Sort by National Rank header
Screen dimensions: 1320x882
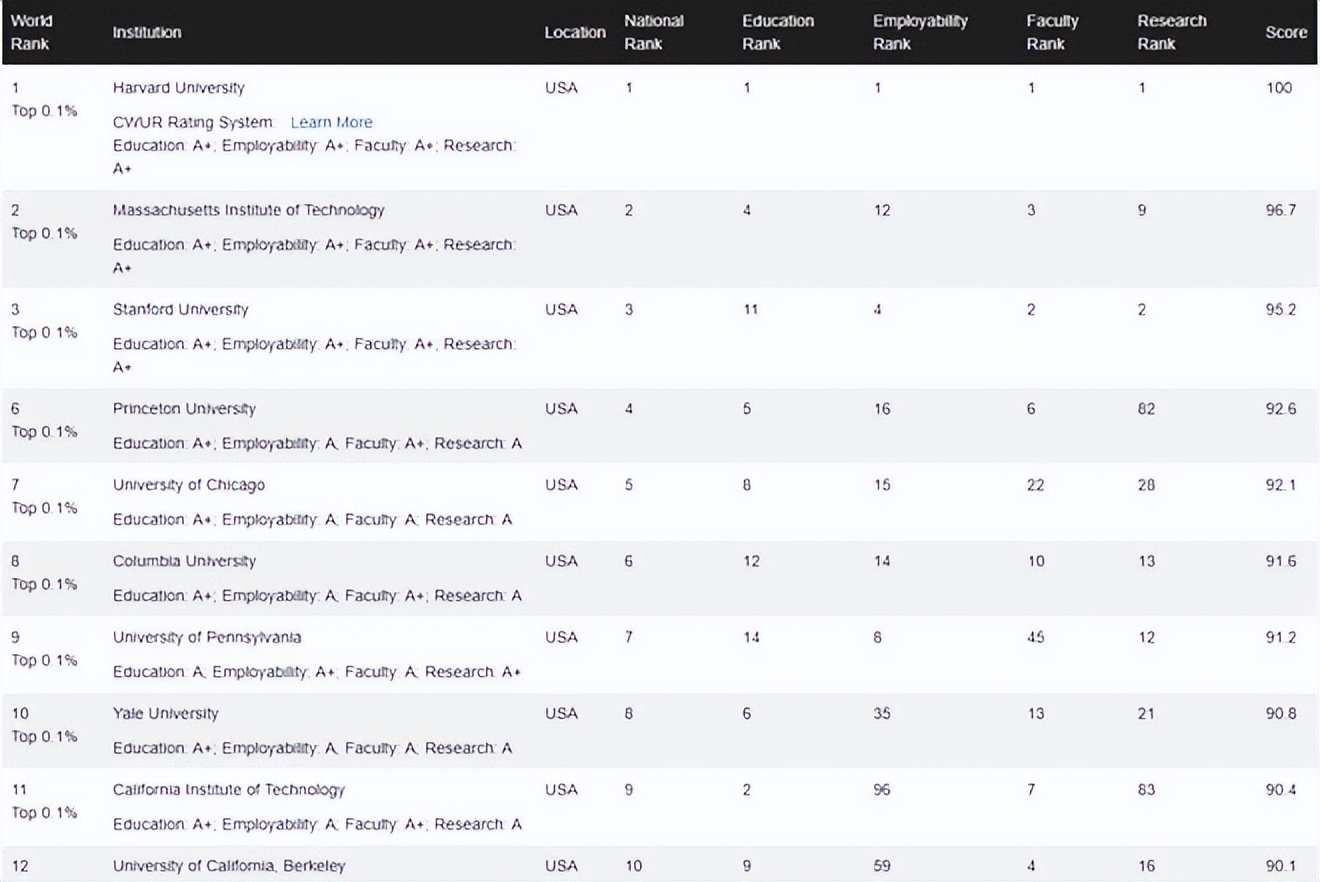point(653,32)
